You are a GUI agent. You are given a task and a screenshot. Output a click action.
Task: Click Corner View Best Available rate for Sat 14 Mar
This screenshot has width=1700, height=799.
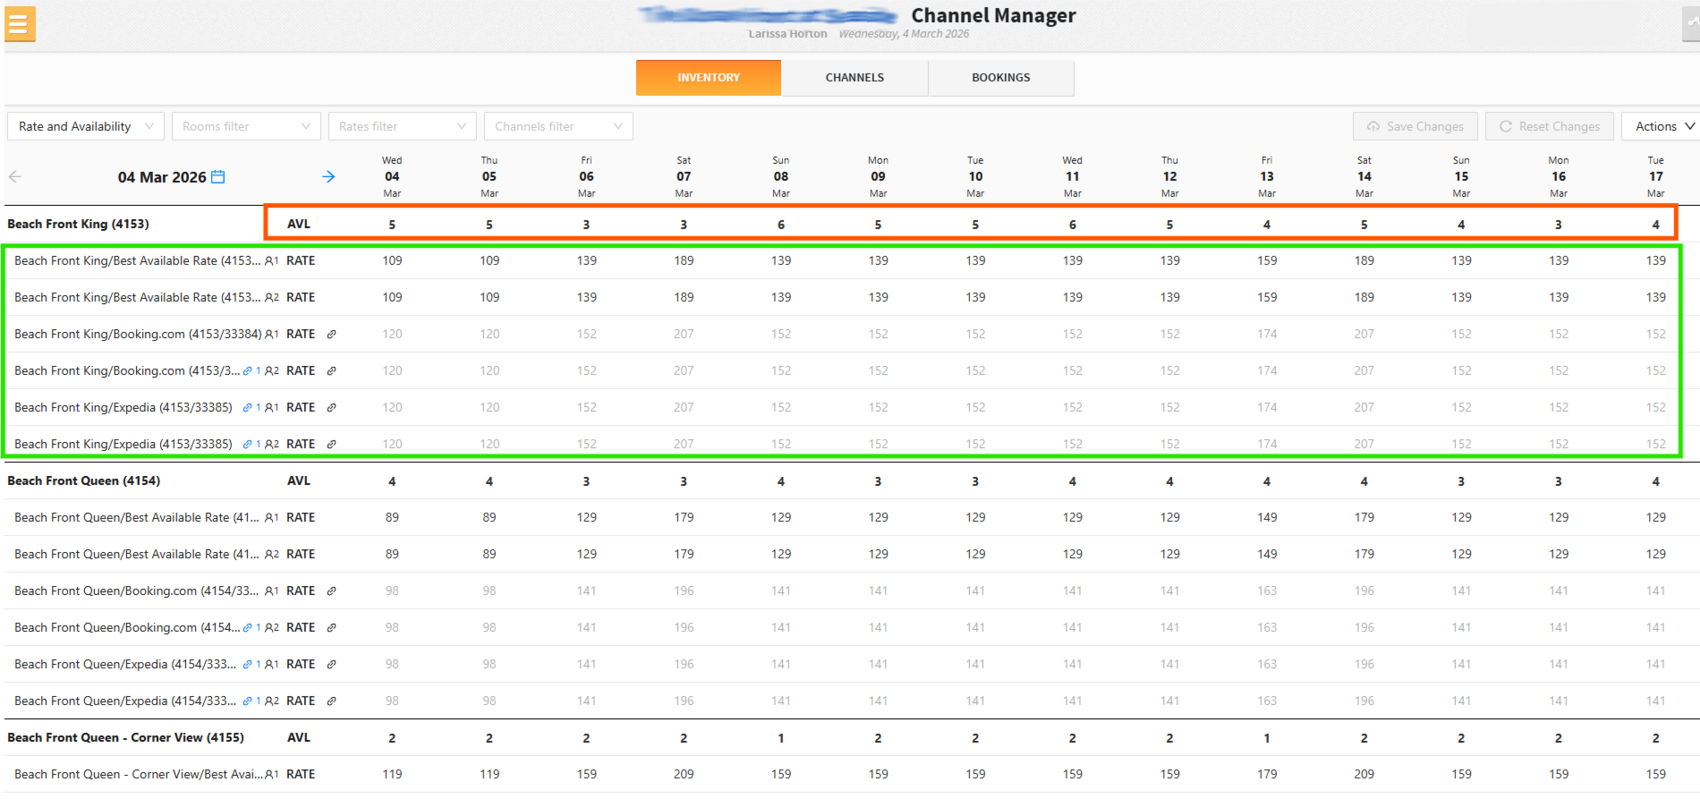(1364, 774)
